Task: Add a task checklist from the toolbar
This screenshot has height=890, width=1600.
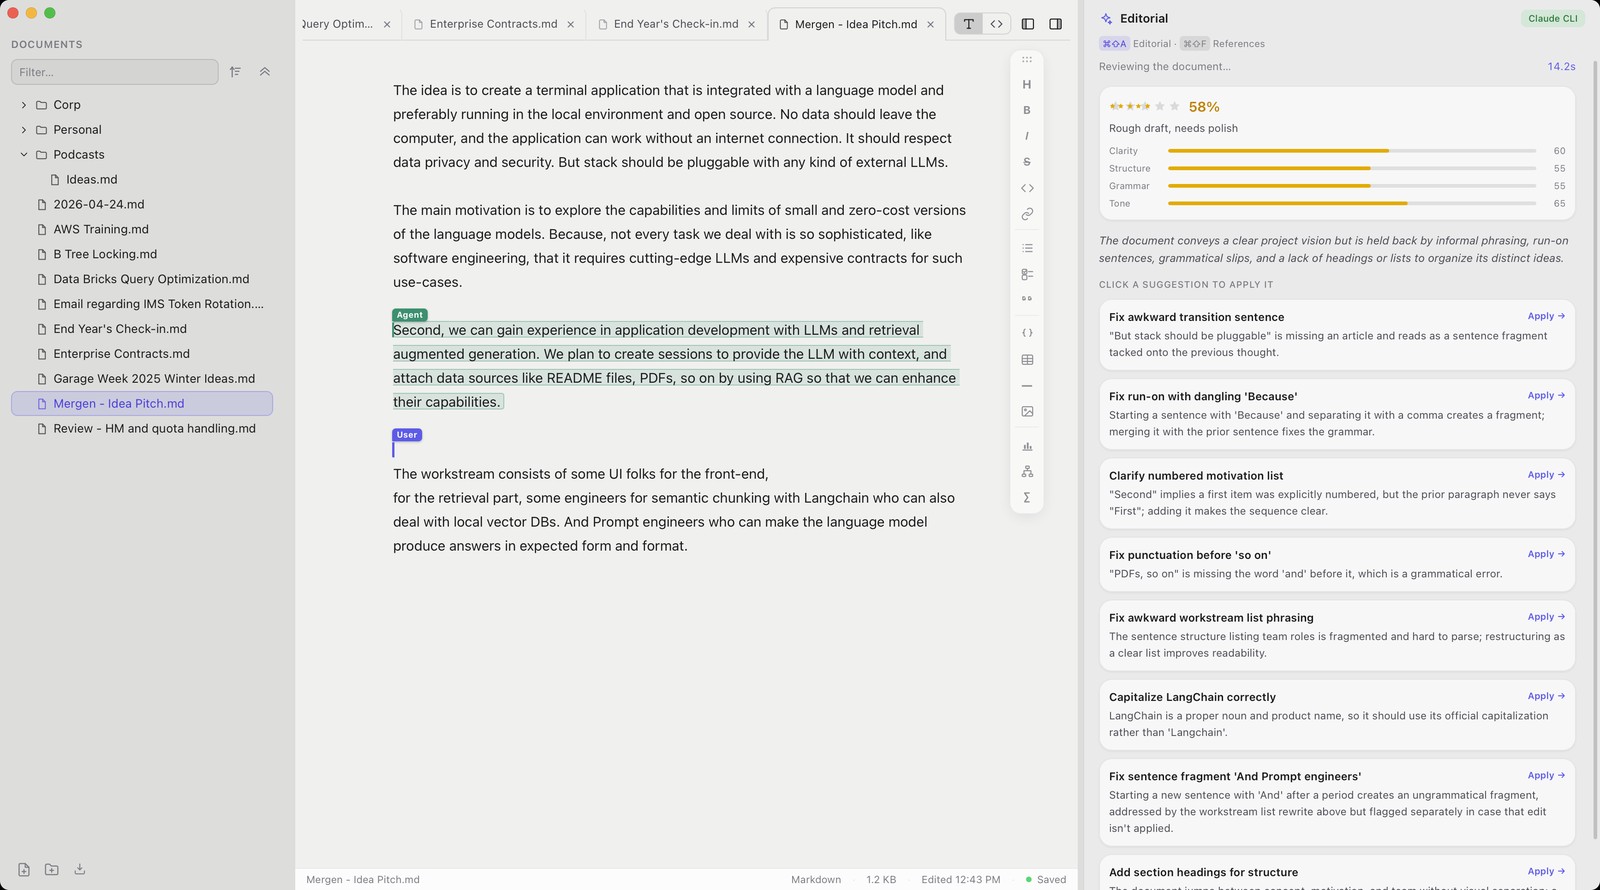Action: point(1026,274)
